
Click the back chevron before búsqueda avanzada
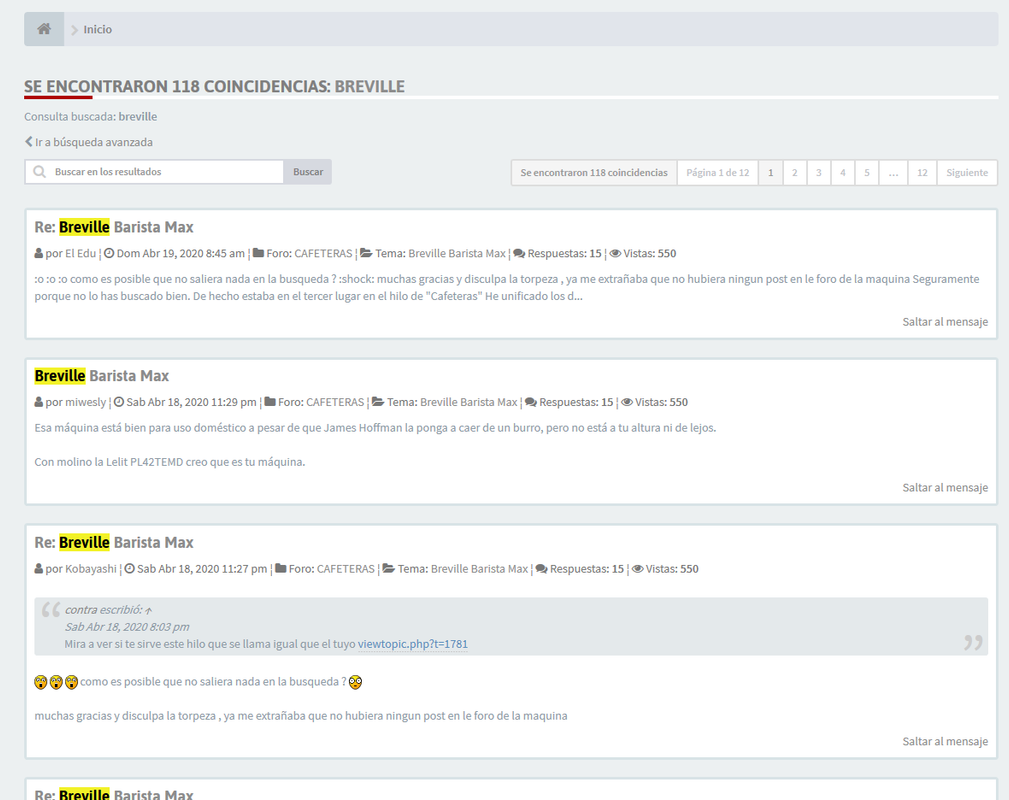(x=28, y=142)
